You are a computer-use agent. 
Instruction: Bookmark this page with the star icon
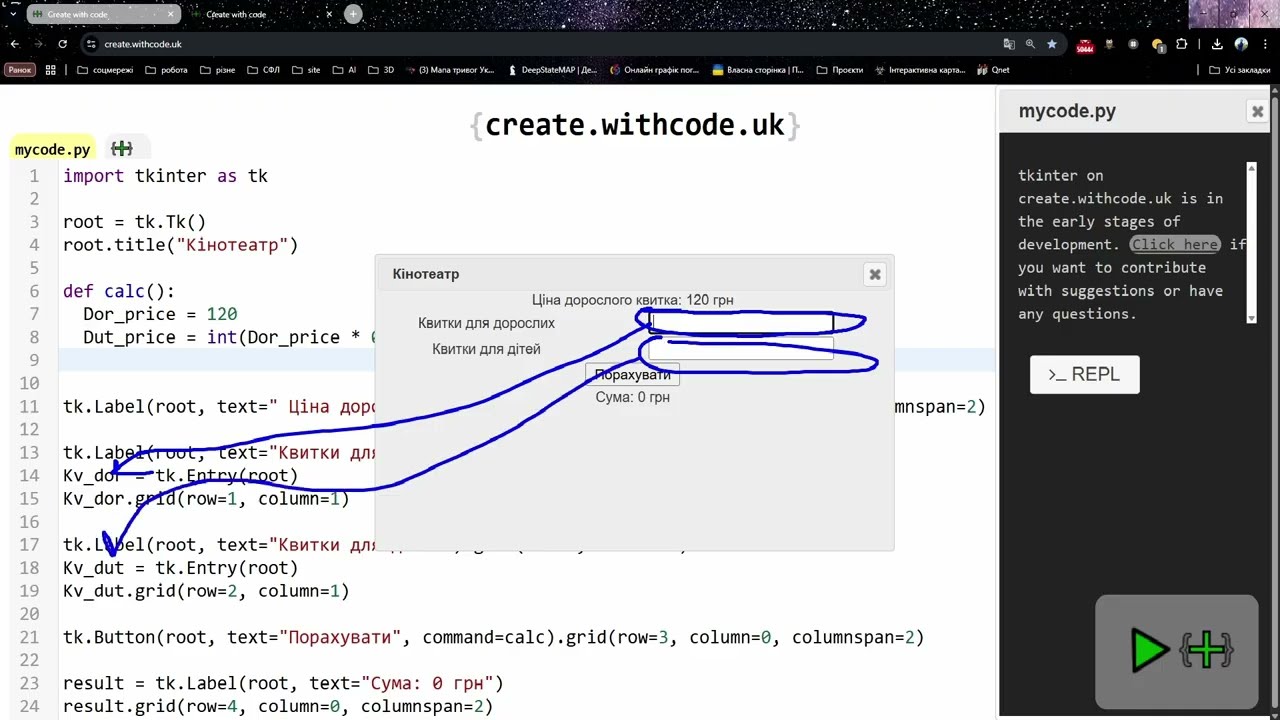click(x=1051, y=44)
